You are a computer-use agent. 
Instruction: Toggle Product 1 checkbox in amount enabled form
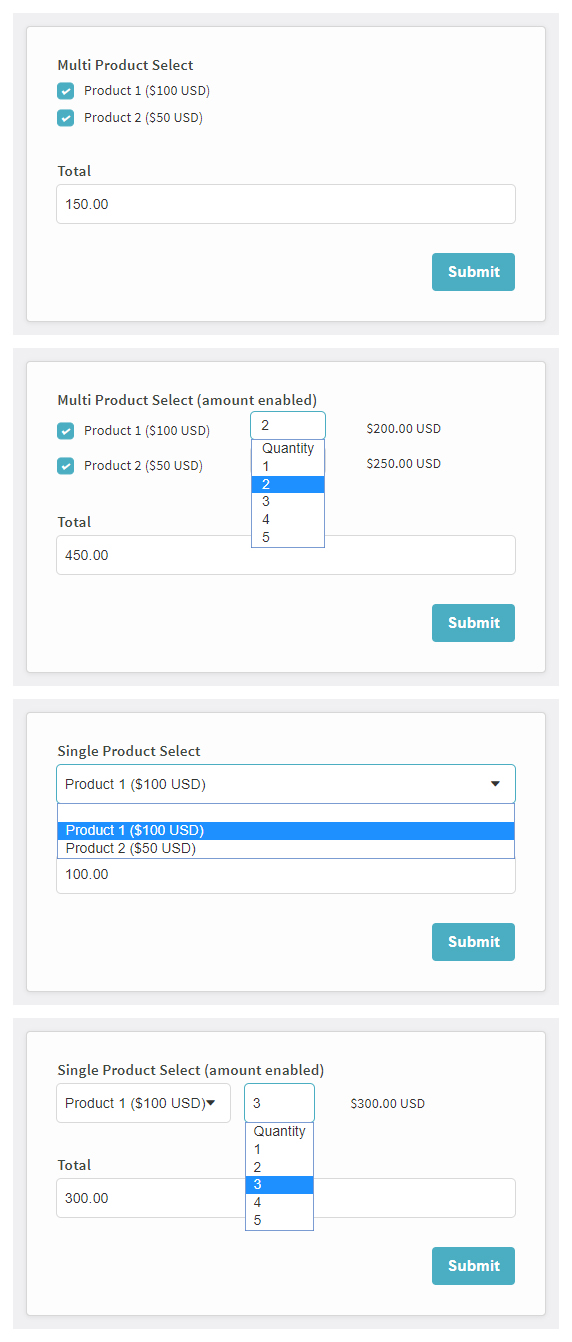click(66, 431)
